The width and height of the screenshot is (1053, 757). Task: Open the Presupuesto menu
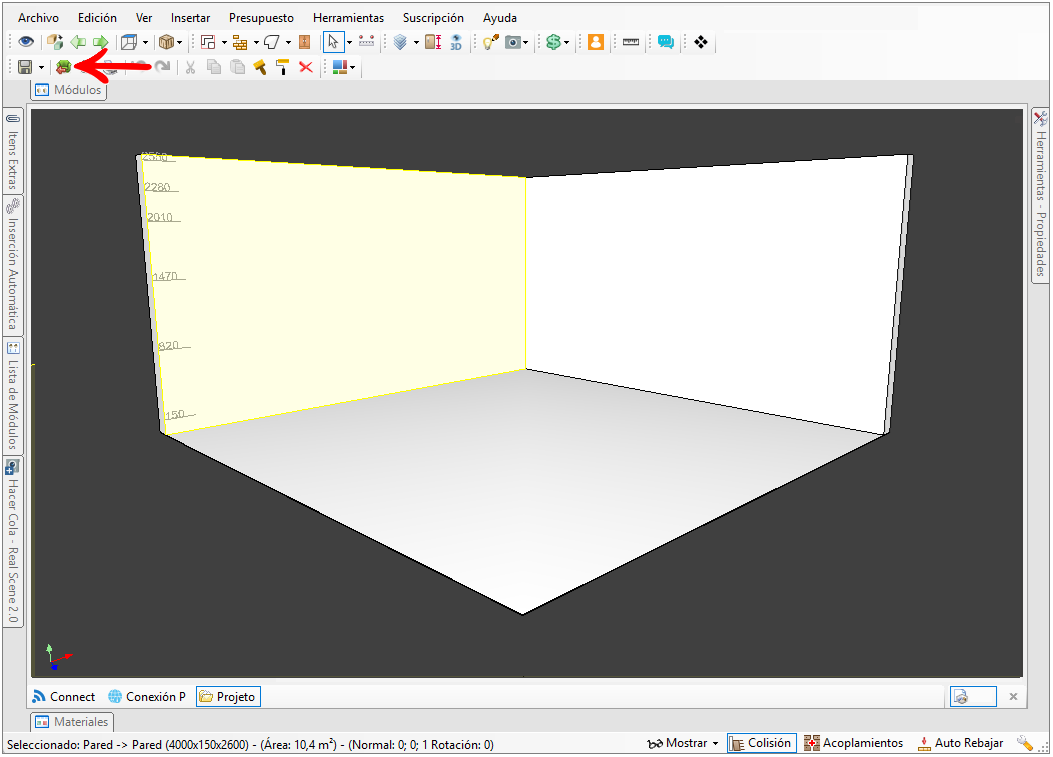click(261, 18)
